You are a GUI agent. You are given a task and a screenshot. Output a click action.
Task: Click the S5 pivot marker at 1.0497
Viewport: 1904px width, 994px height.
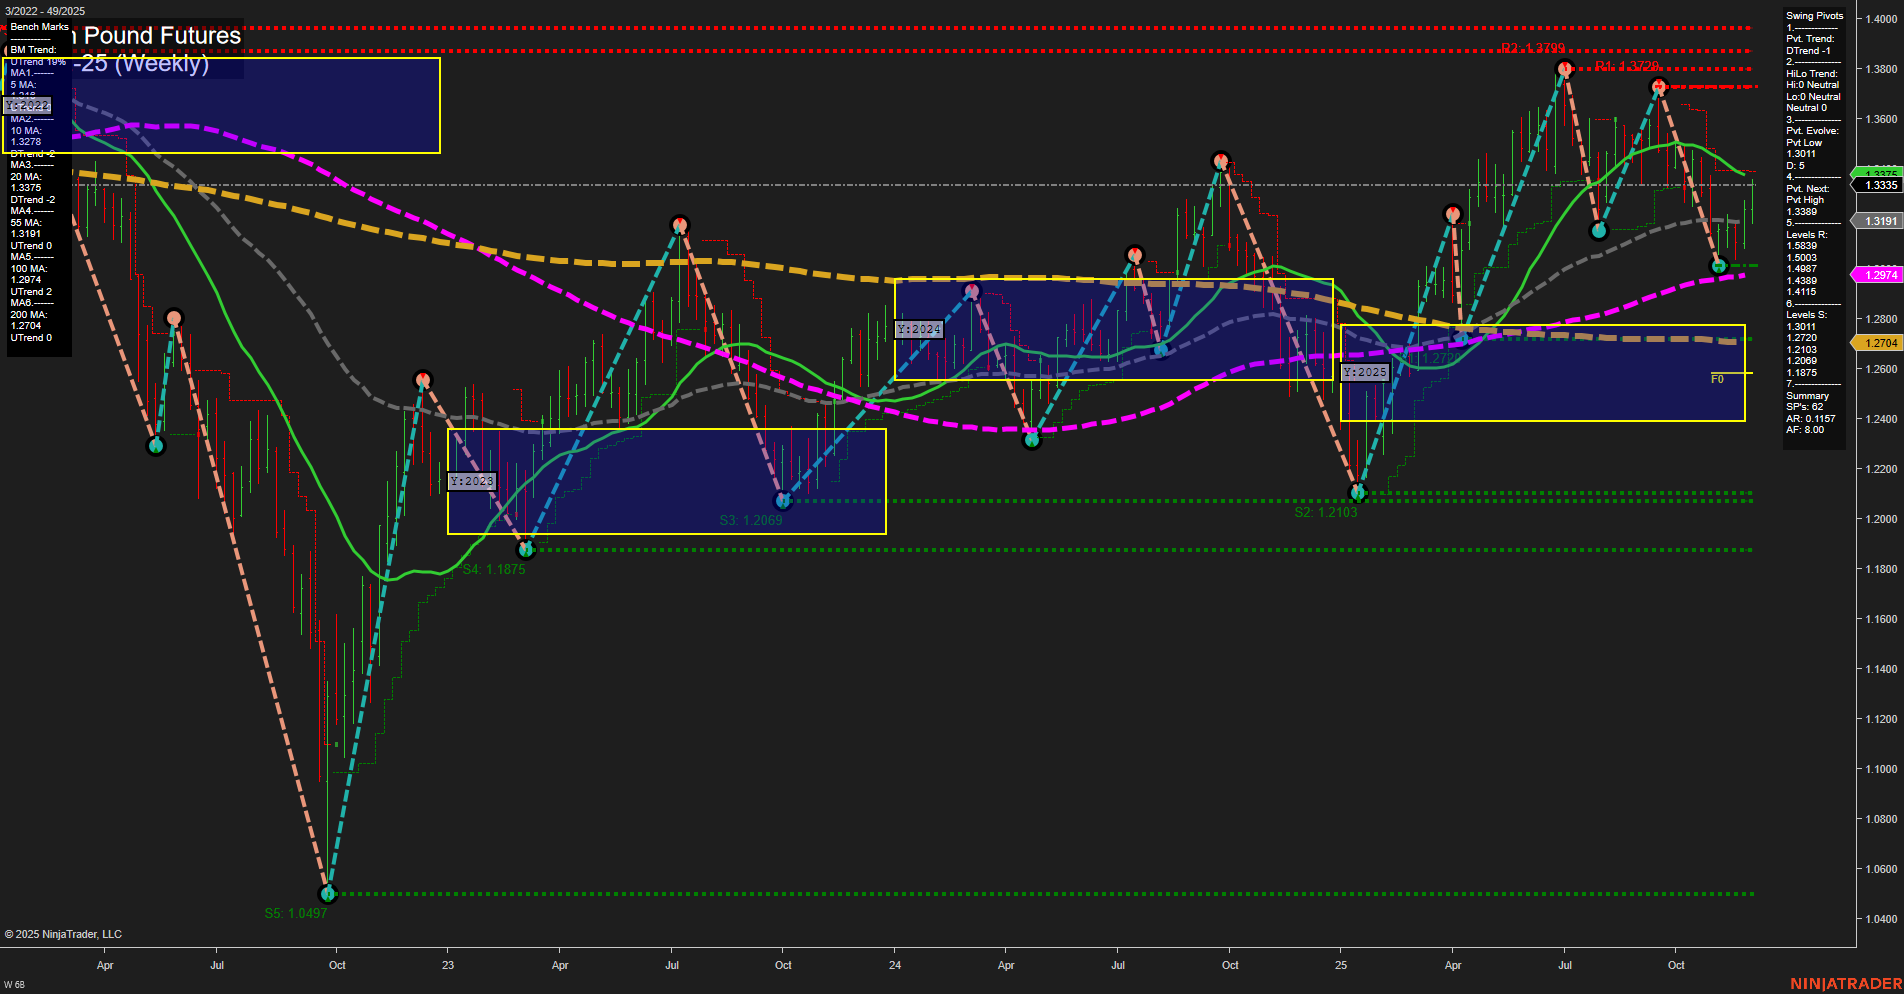click(327, 893)
